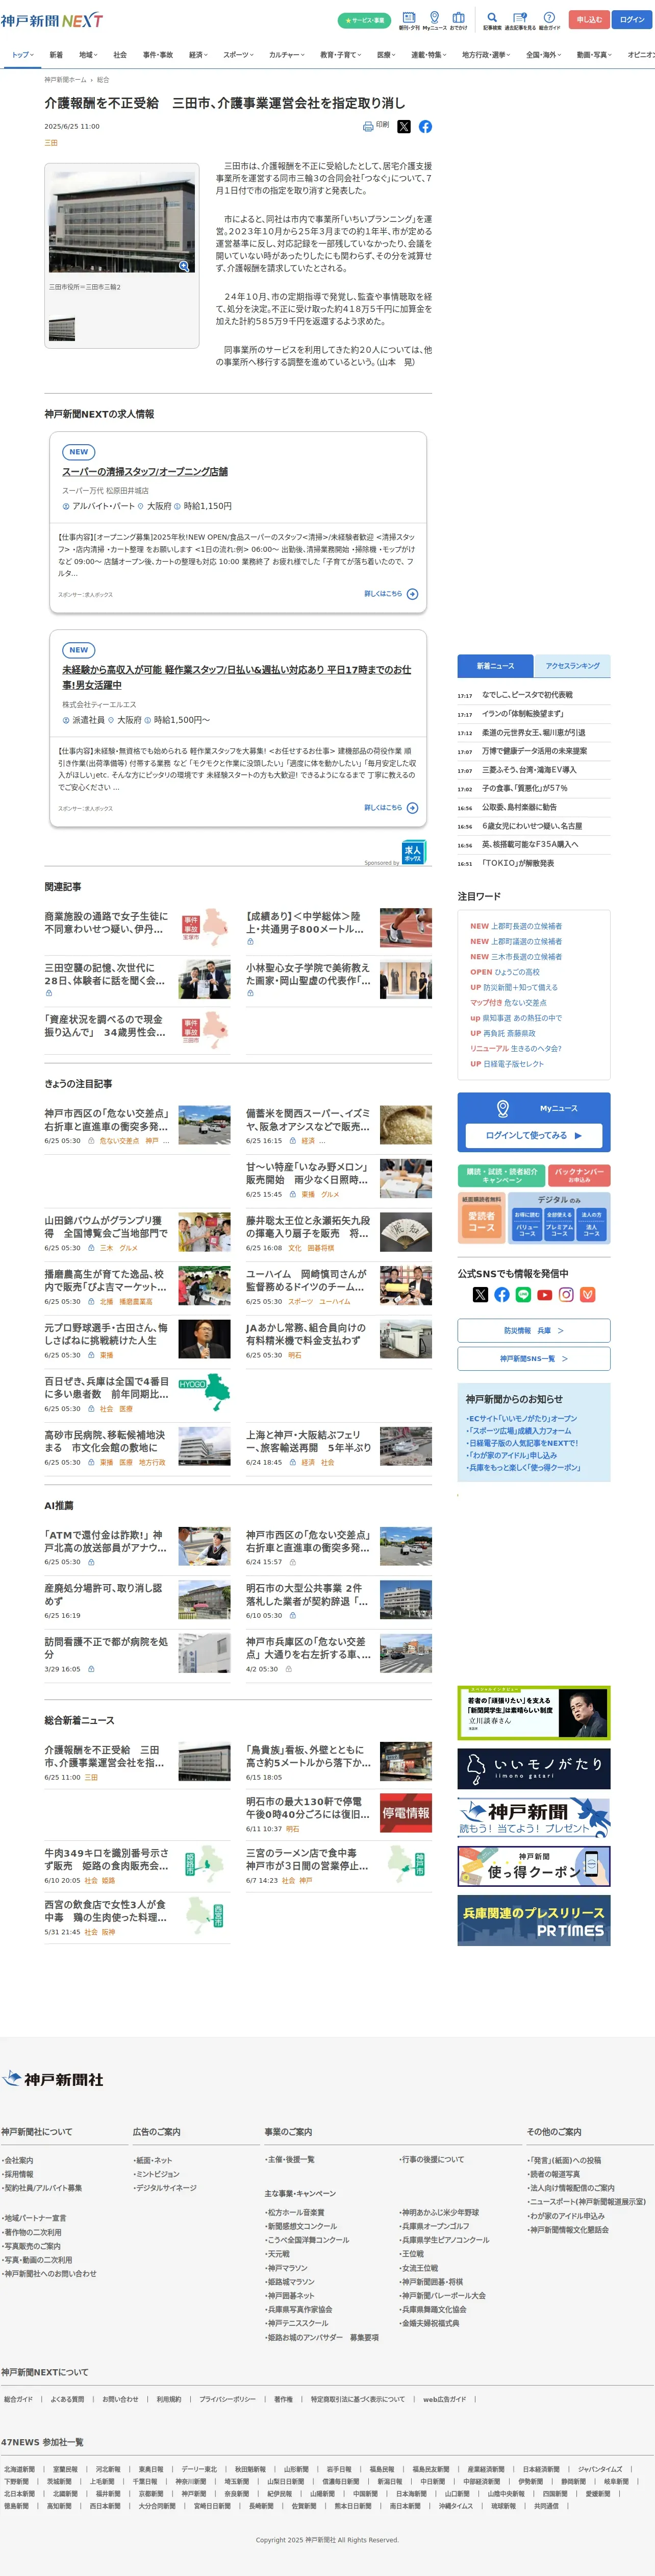Open the official YouTube channel icon
This screenshot has height=2576, width=655.
(x=544, y=1294)
